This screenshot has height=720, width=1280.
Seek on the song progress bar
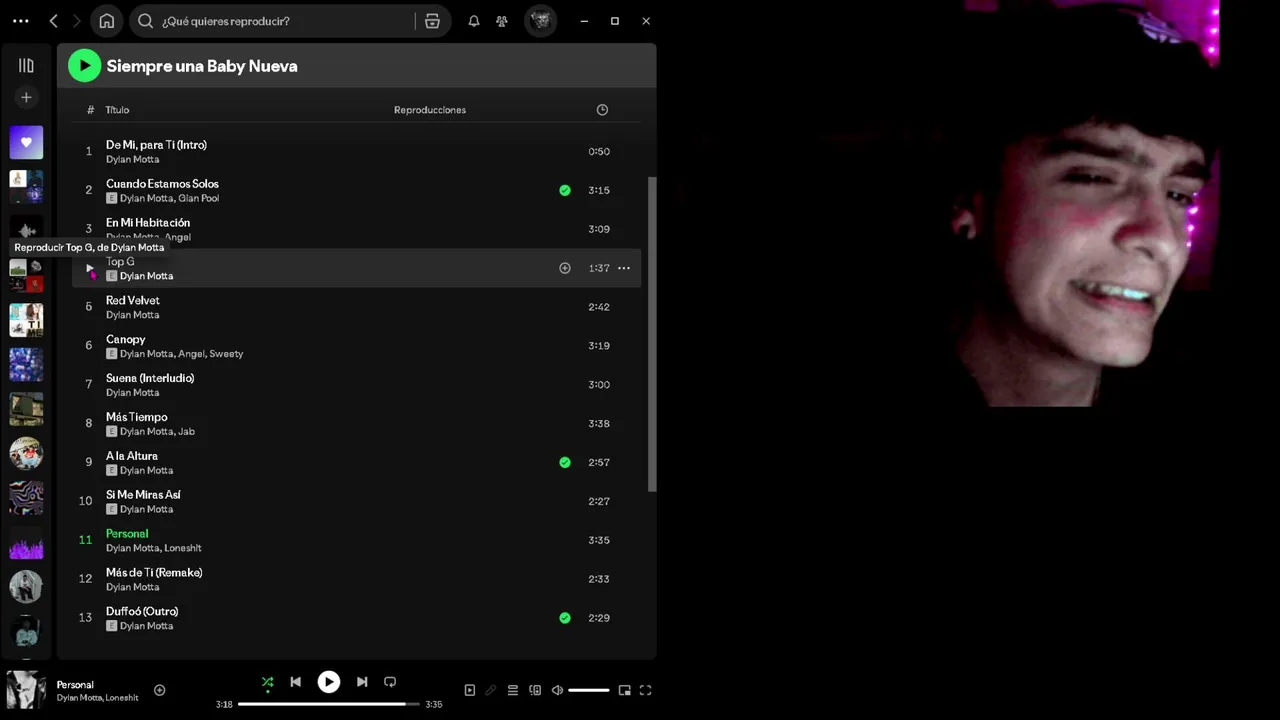point(328,704)
